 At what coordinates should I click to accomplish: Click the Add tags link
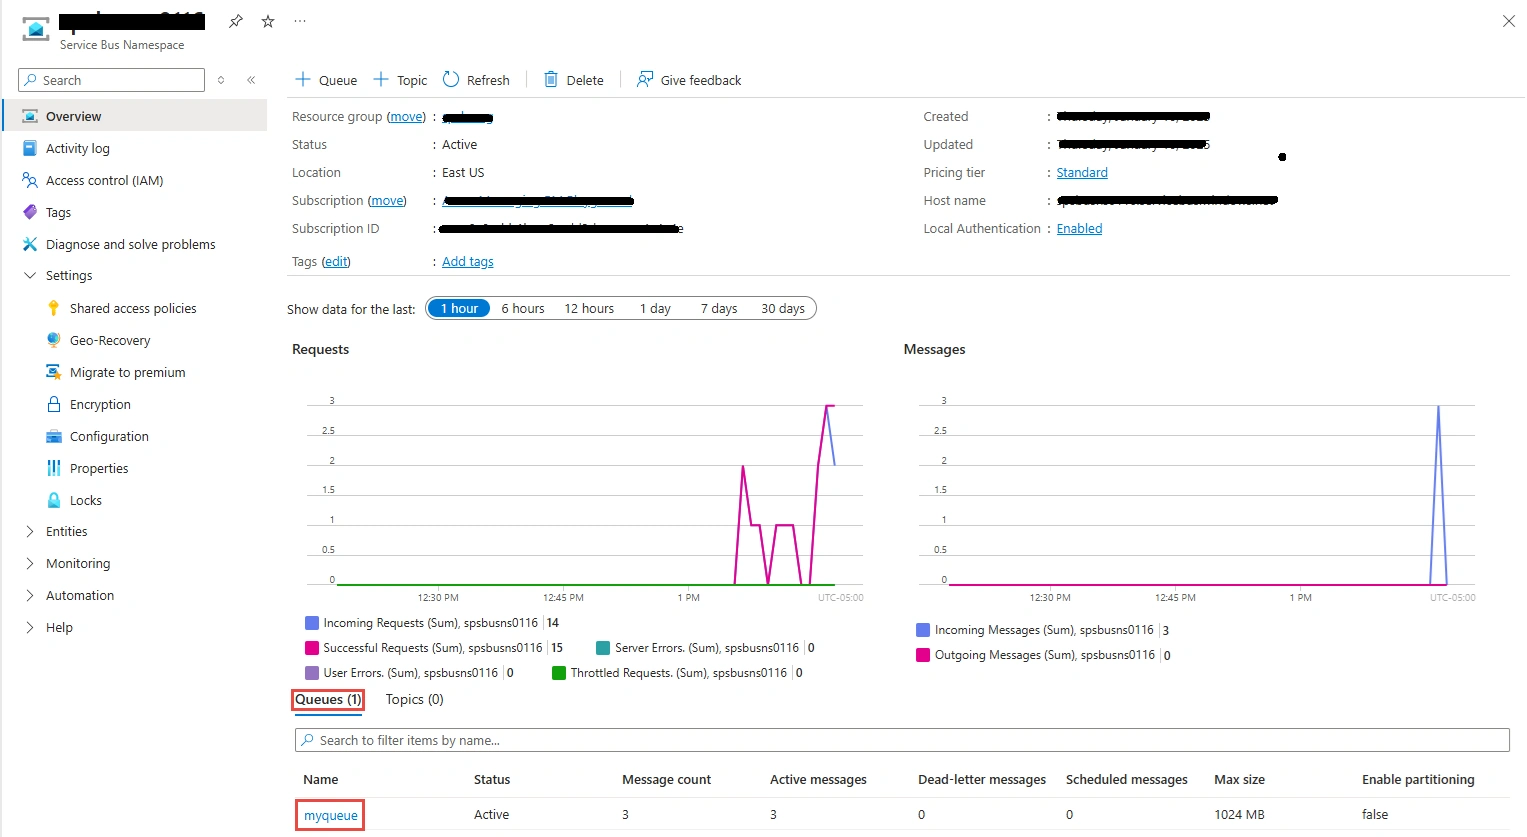pos(468,261)
